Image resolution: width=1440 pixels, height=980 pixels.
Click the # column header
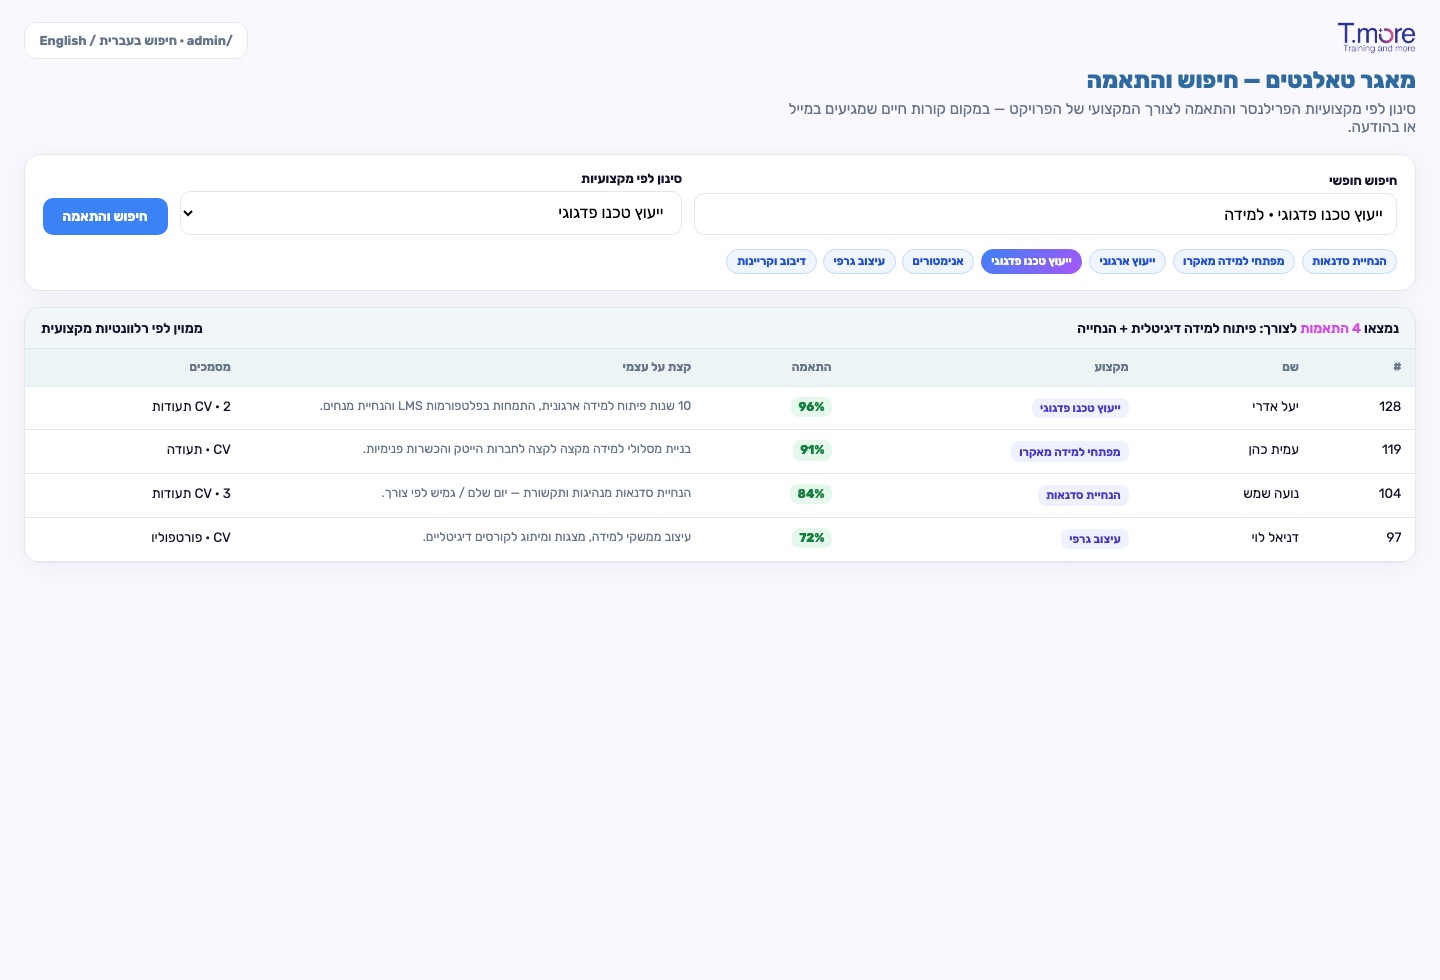pyautogui.click(x=1397, y=367)
